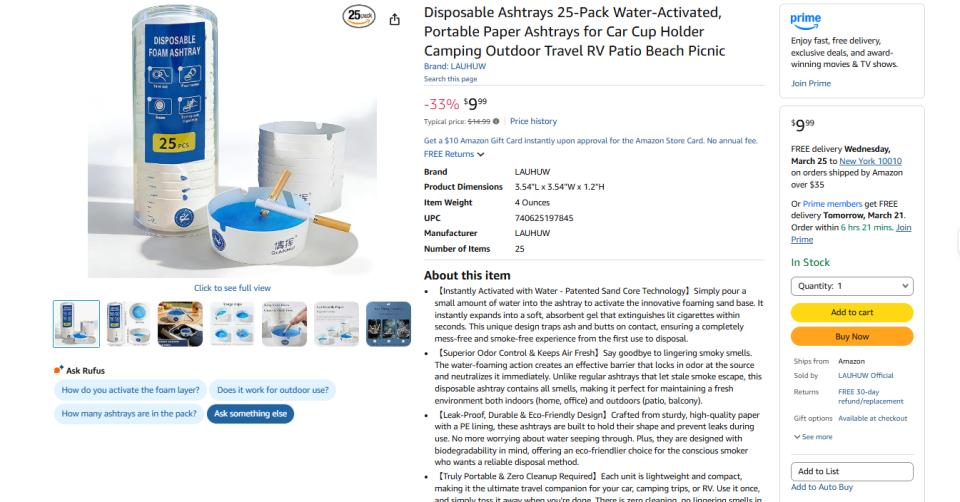Select the second product thumbnail image
The image size is (960, 502).
(128, 324)
